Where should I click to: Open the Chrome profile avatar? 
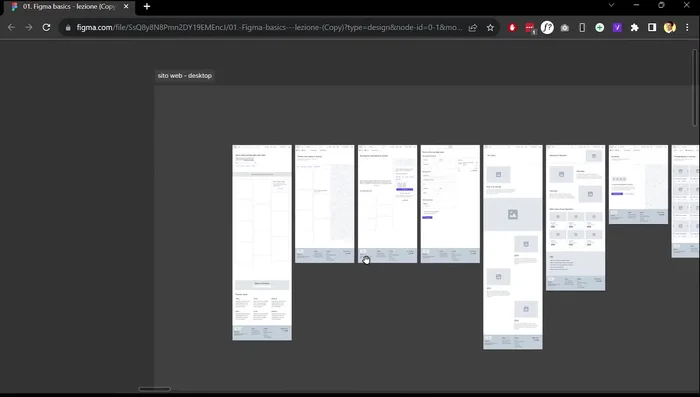670,28
